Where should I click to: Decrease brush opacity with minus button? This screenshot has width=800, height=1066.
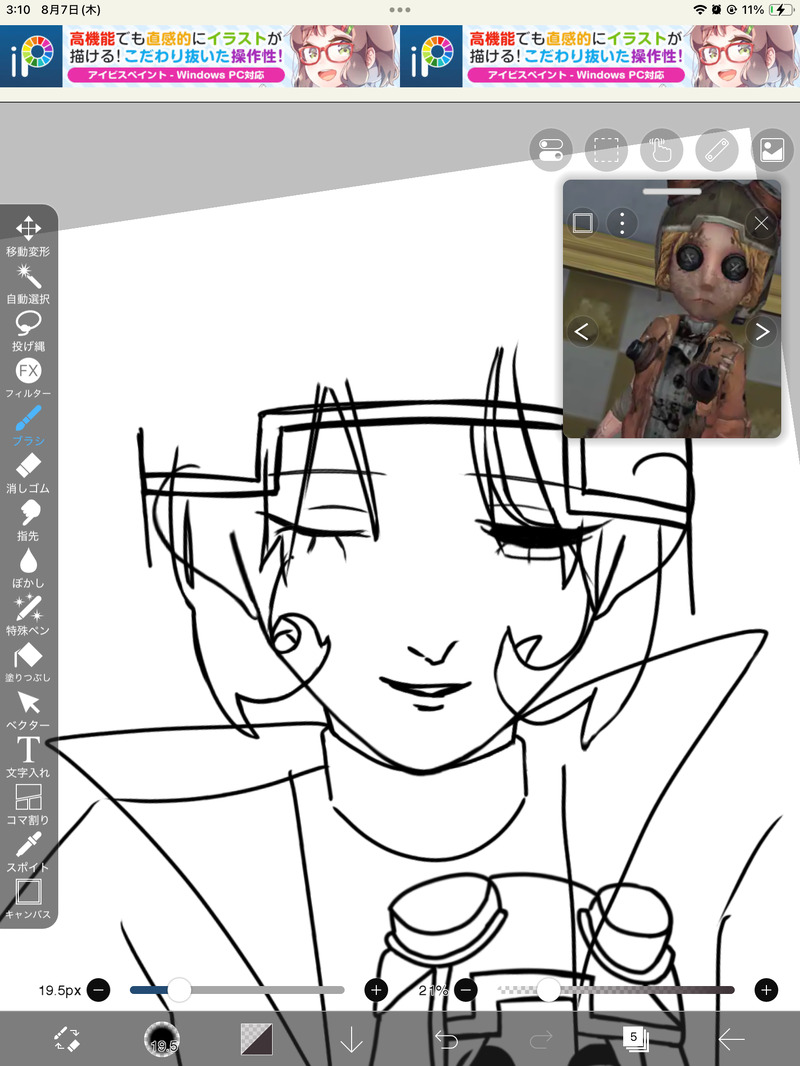pos(466,990)
